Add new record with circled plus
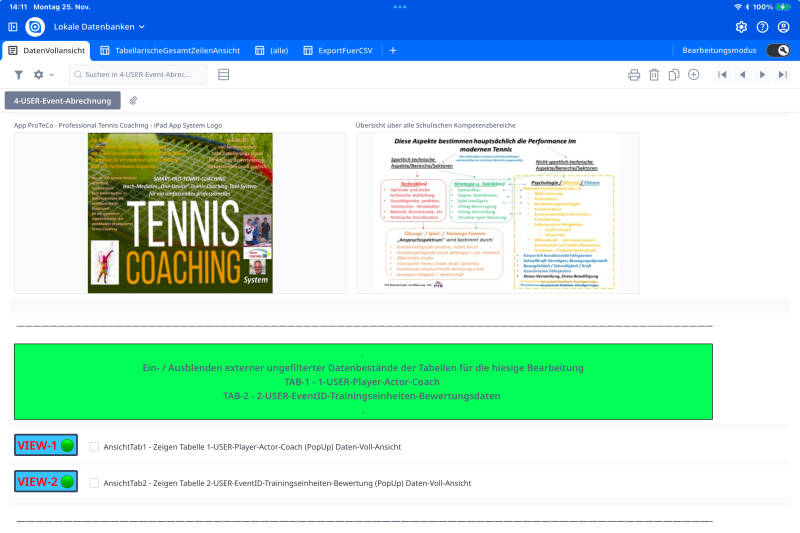 point(693,74)
